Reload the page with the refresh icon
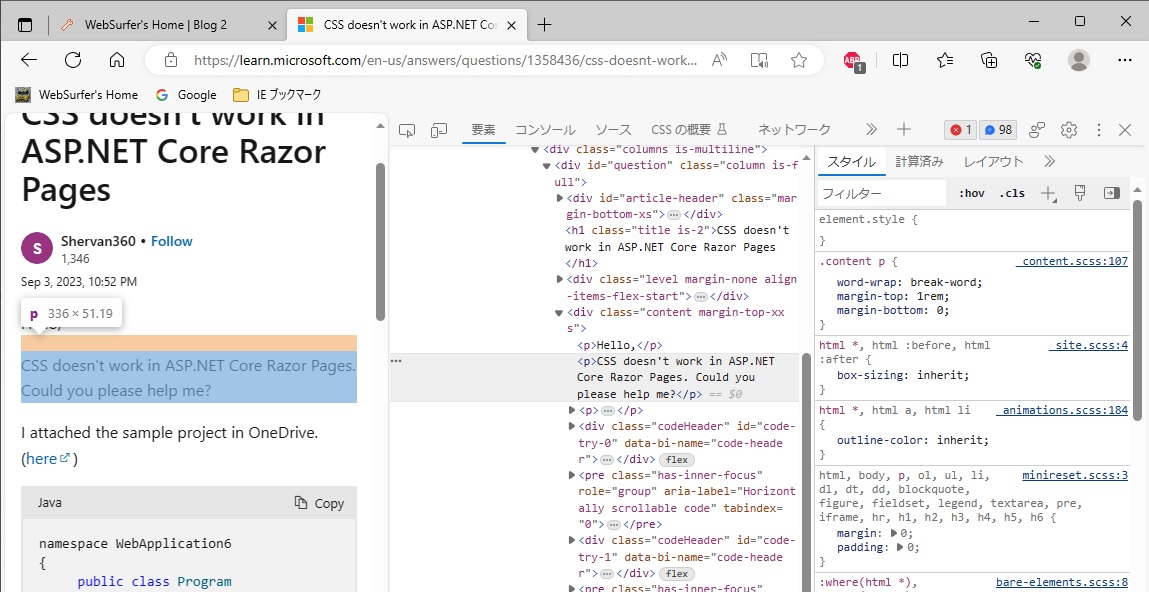The width and height of the screenshot is (1149, 592). [73, 60]
